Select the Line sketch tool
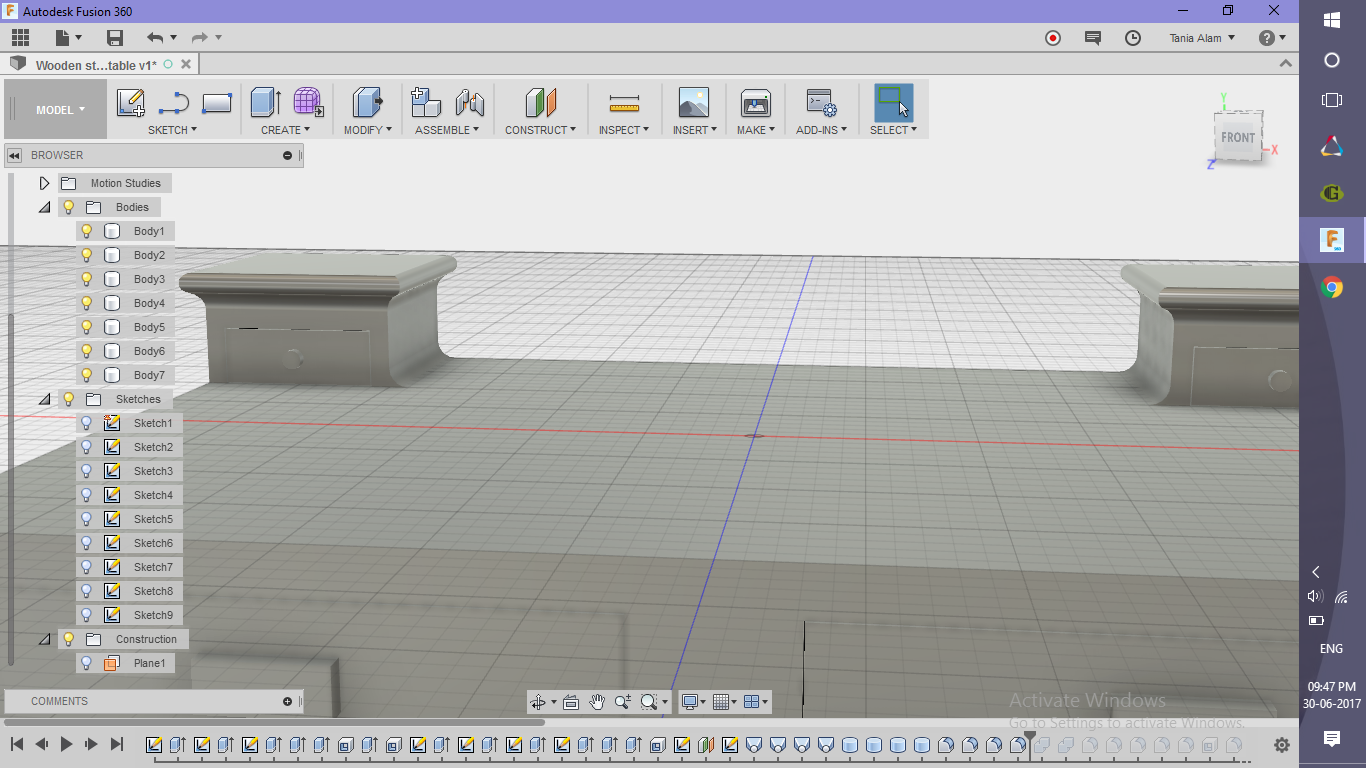1366x768 pixels. pos(174,103)
